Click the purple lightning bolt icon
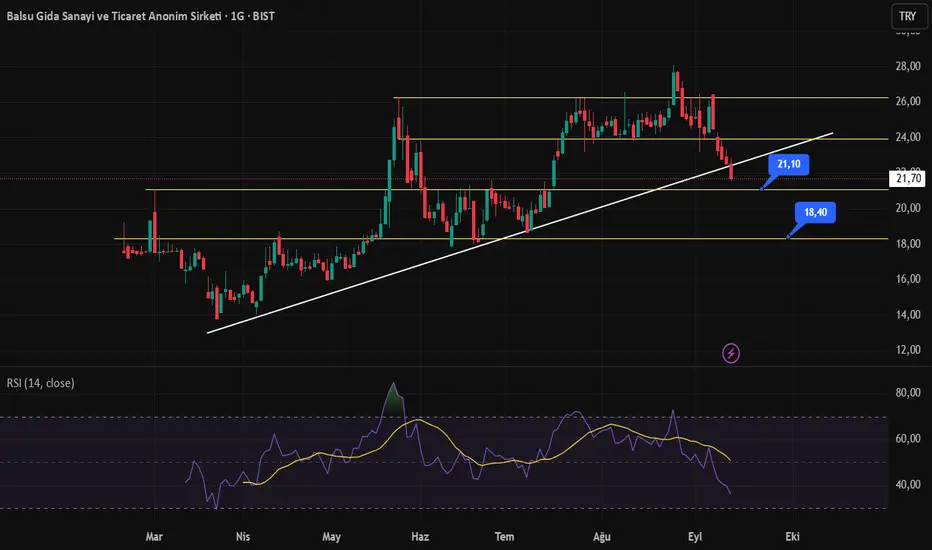Screen dimensions: 932x550 731,353
